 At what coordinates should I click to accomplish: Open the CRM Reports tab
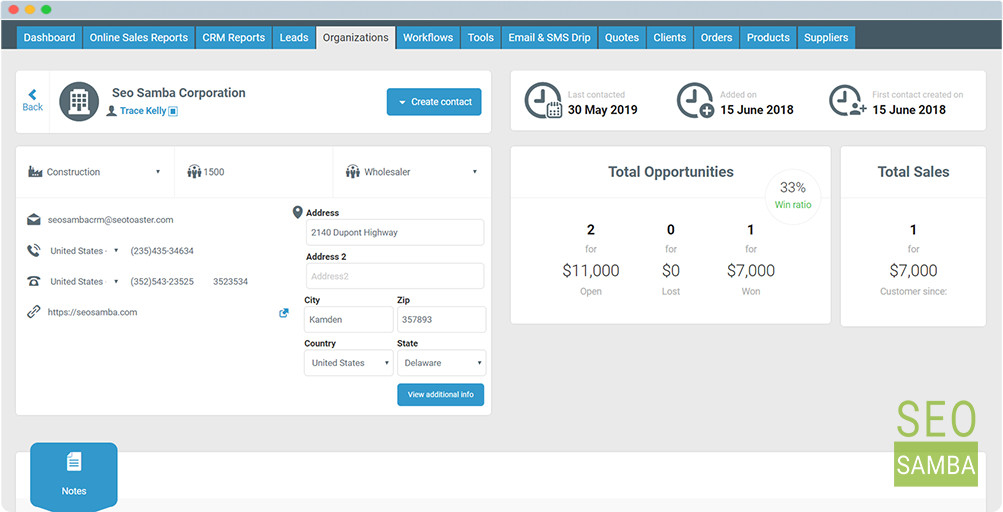tap(233, 38)
